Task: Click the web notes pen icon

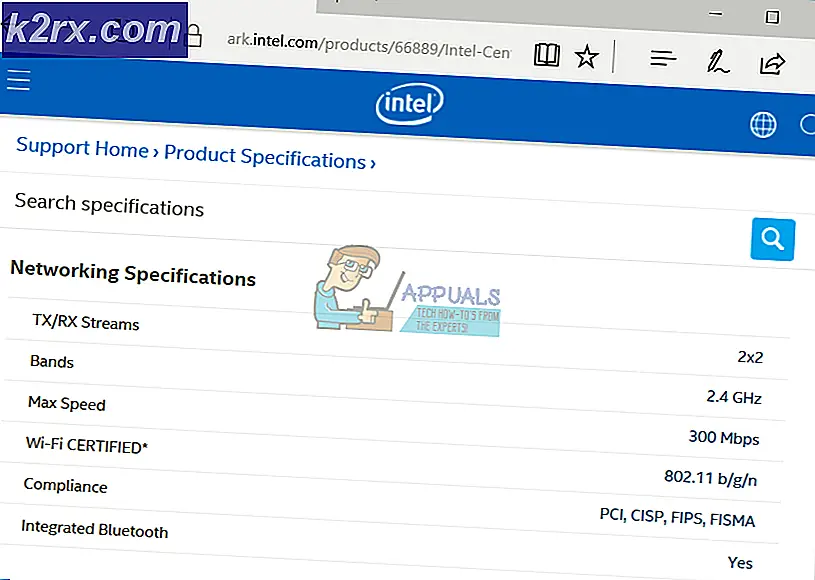Action: [x=717, y=61]
